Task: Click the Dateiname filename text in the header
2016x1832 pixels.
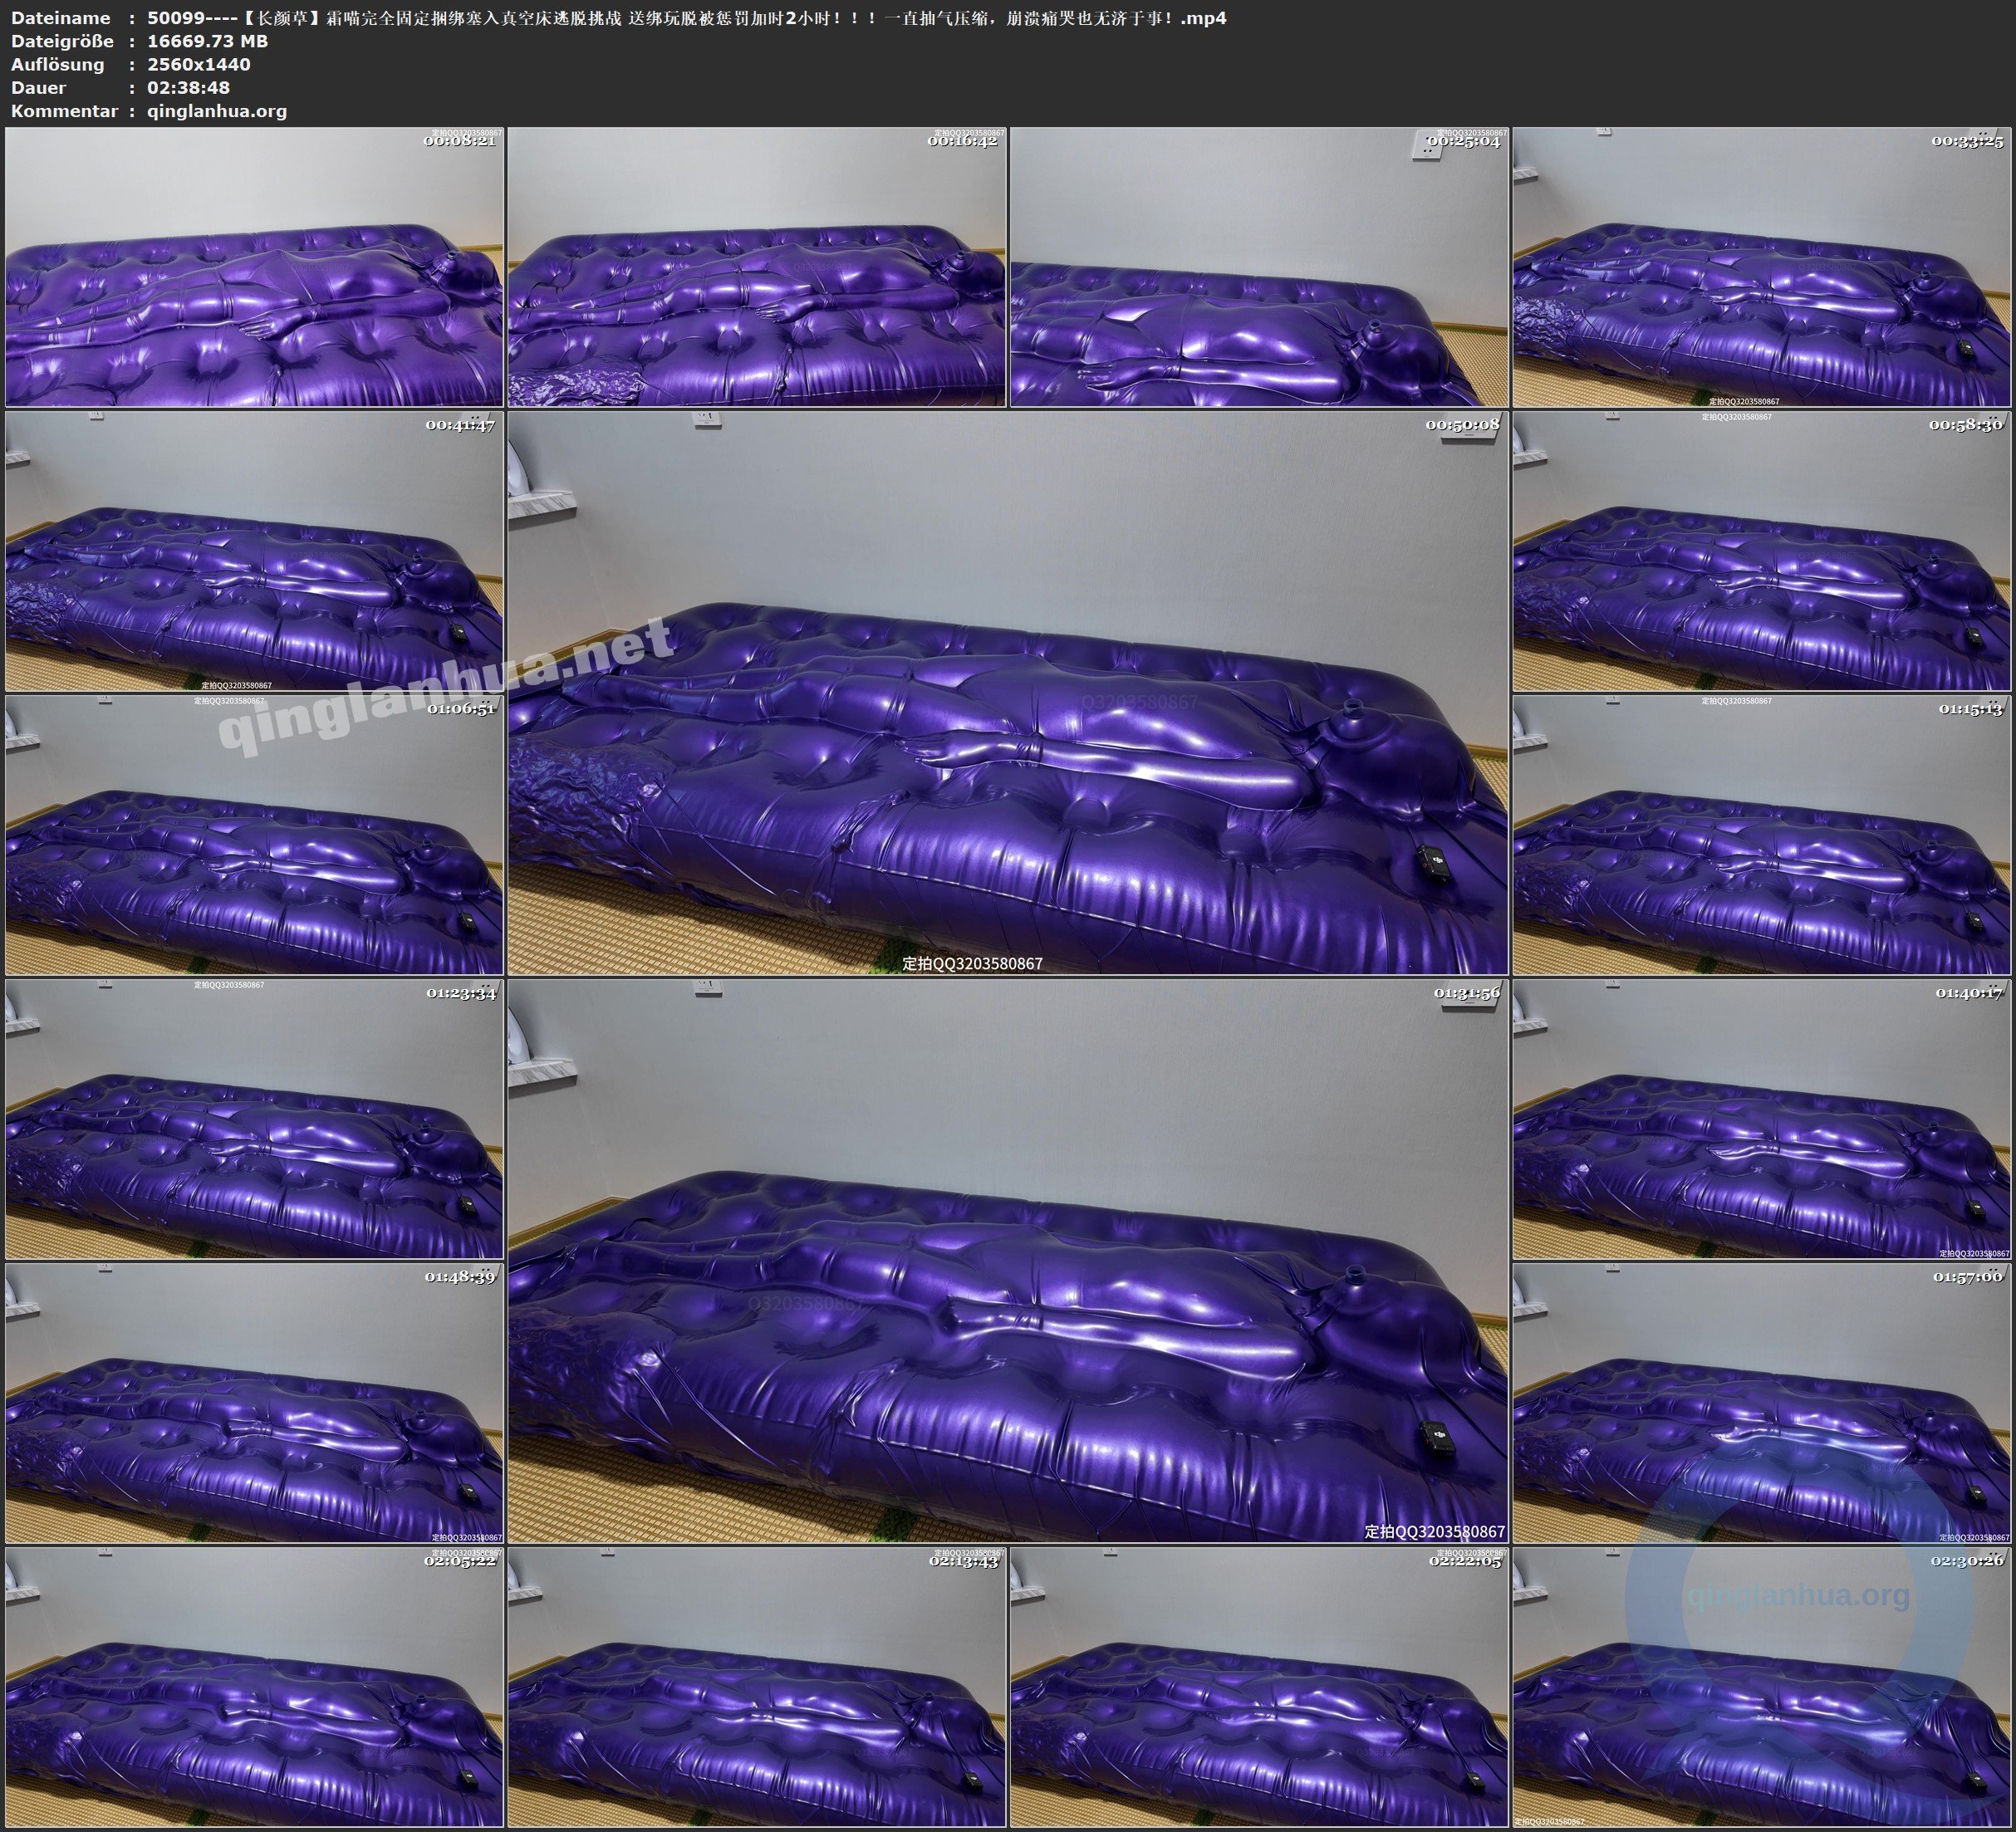Action: (x=686, y=18)
